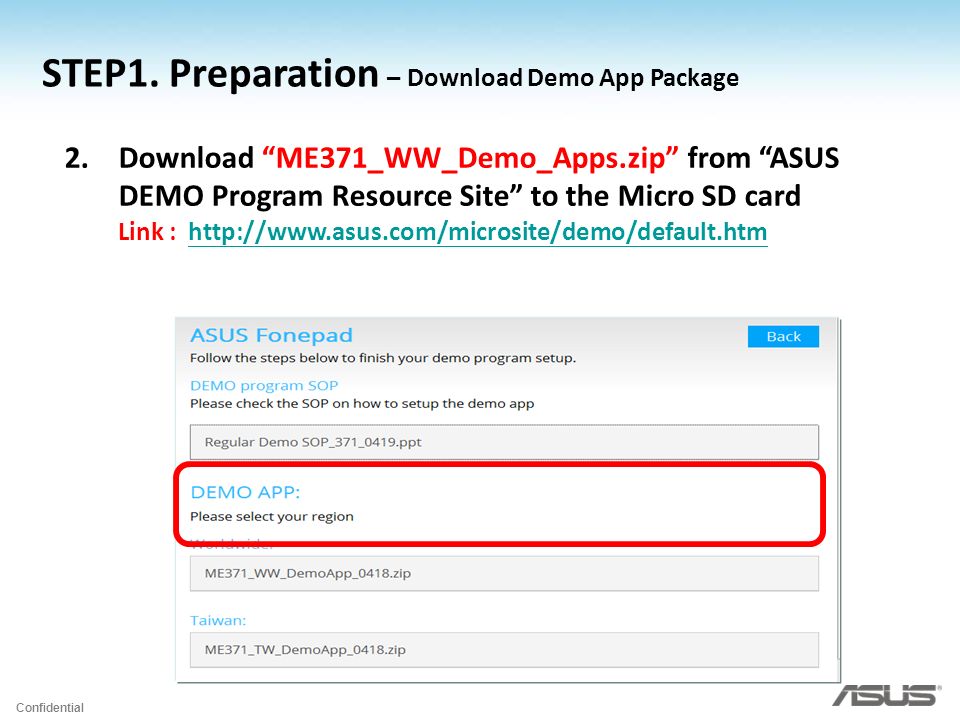960x720 pixels.
Task: Open the asus.com microsite demo link
Action: [x=478, y=232]
